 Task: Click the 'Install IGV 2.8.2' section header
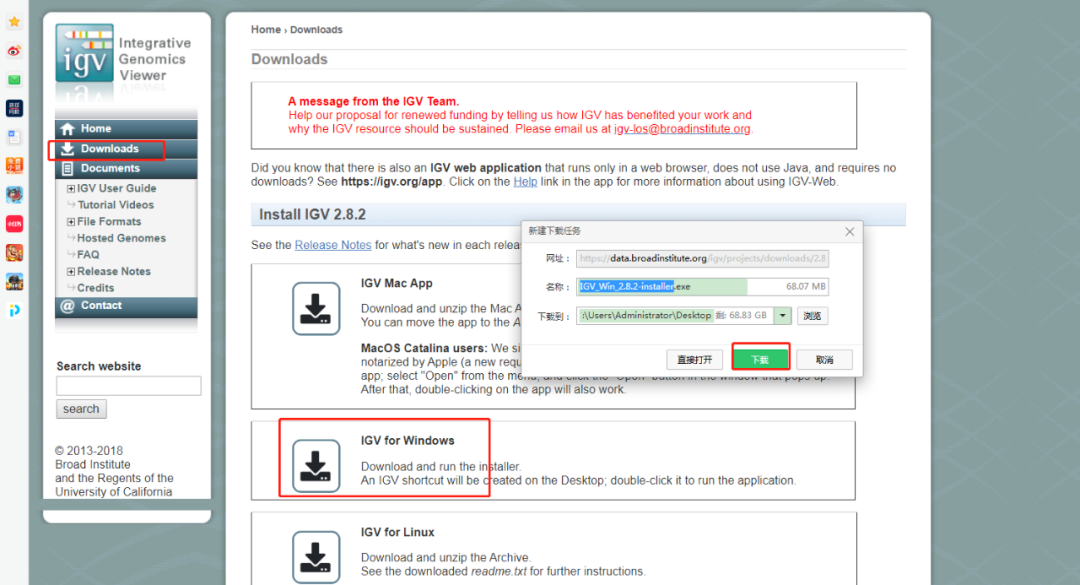click(578, 214)
